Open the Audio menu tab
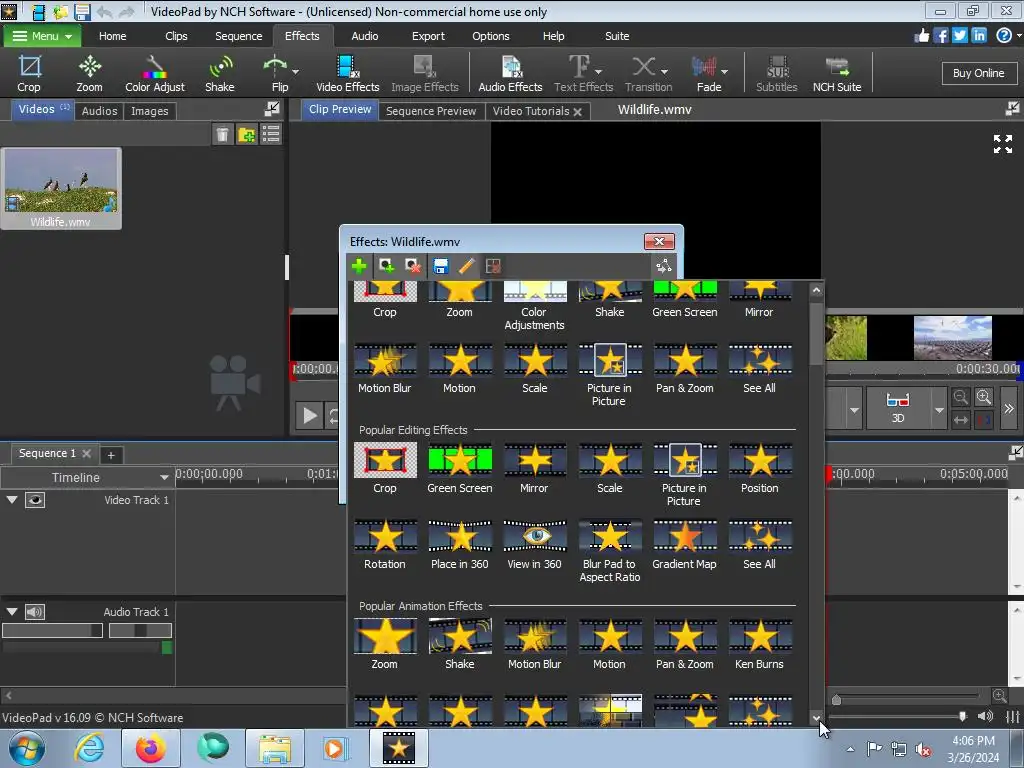1024x768 pixels. (x=364, y=36)
